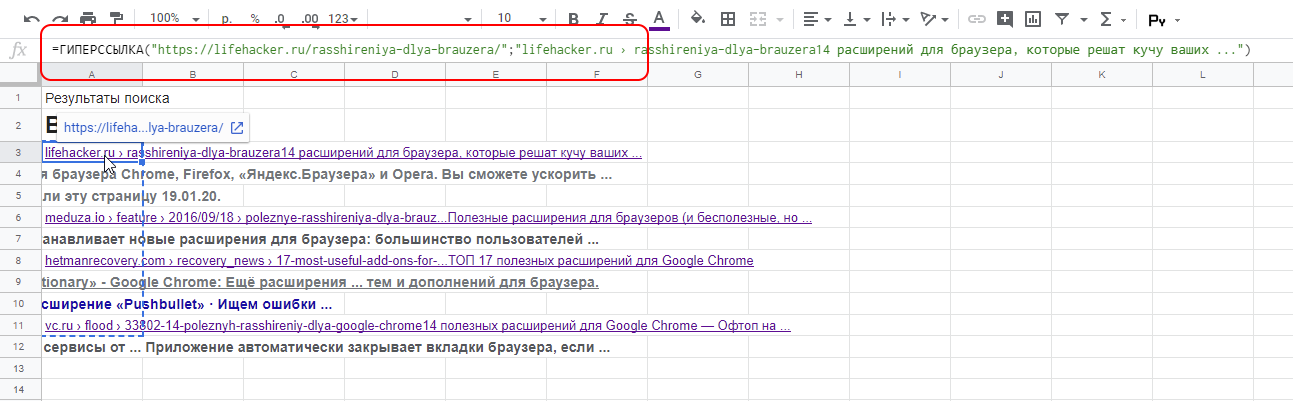Image resolution: width=1293 pixels, height=401 pixels.
Task: Click the text color A swatch
Action: coord(659,19)
